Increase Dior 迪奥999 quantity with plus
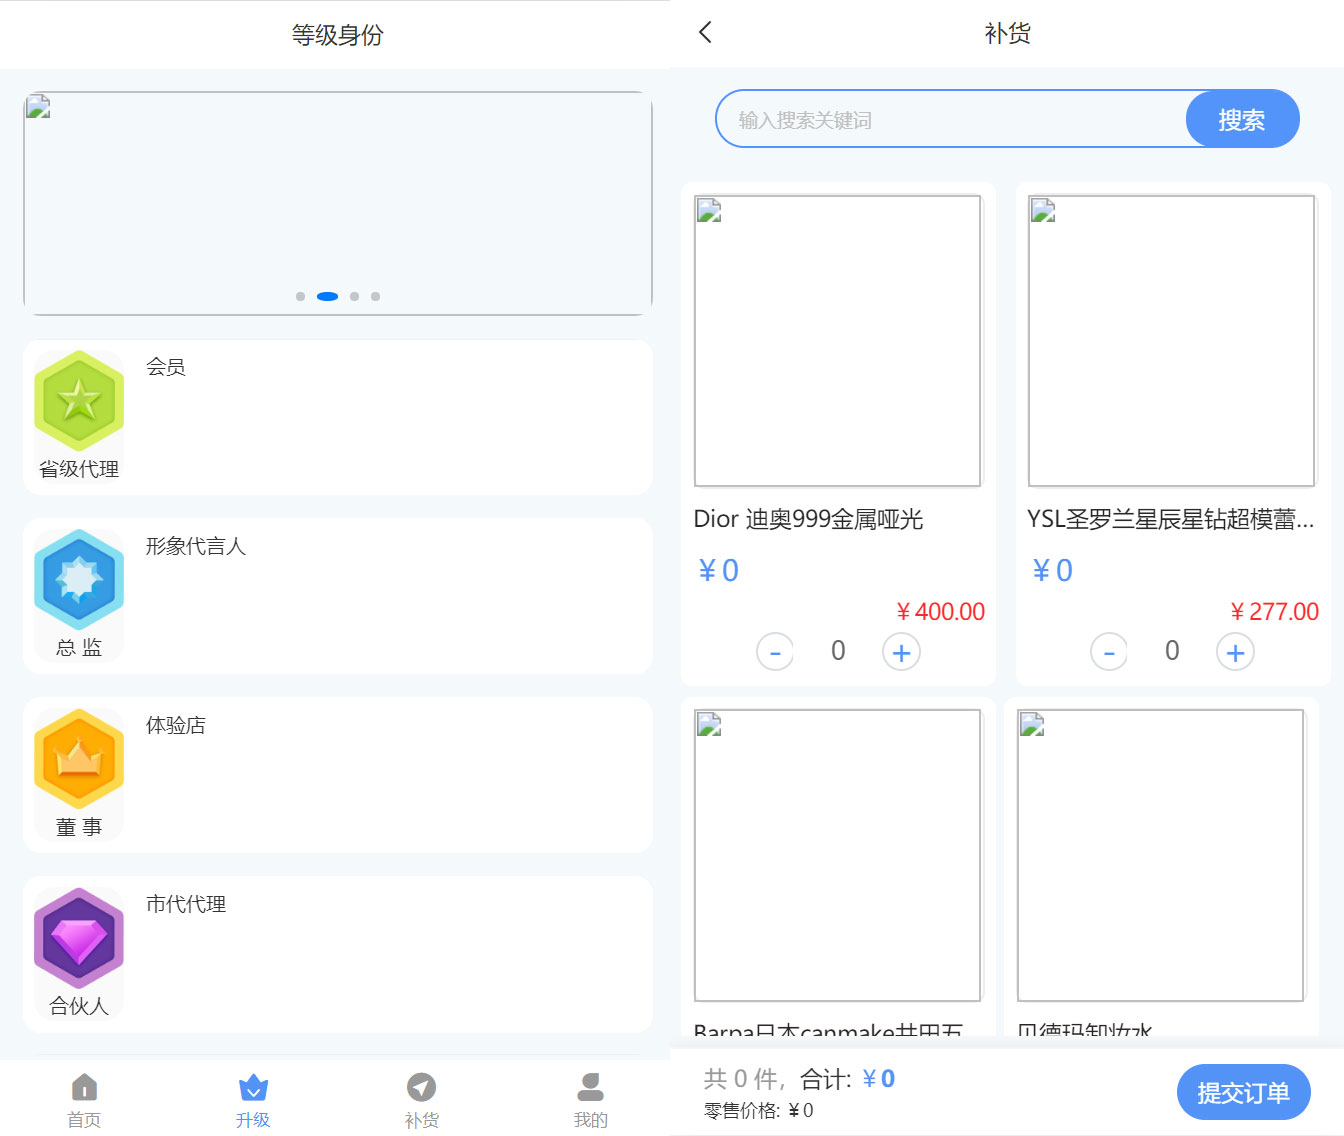 coord(901,653)
